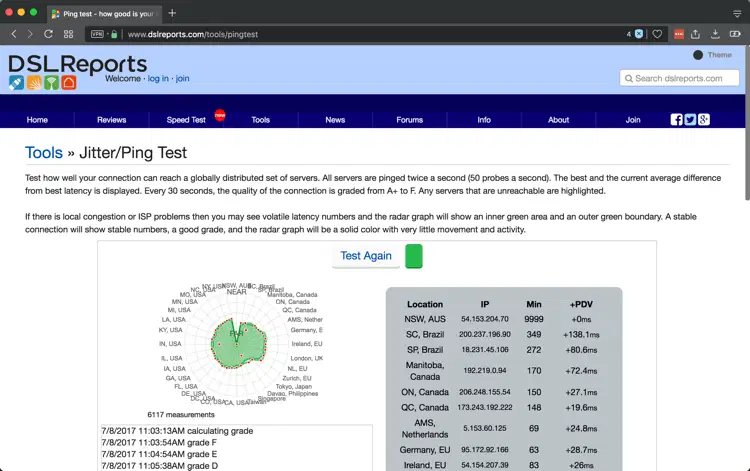Image resolution: width=750 pixels, height=471 pixels.
Task: Open the Google Plus icon in nav bar
Action: coord(704,120)
